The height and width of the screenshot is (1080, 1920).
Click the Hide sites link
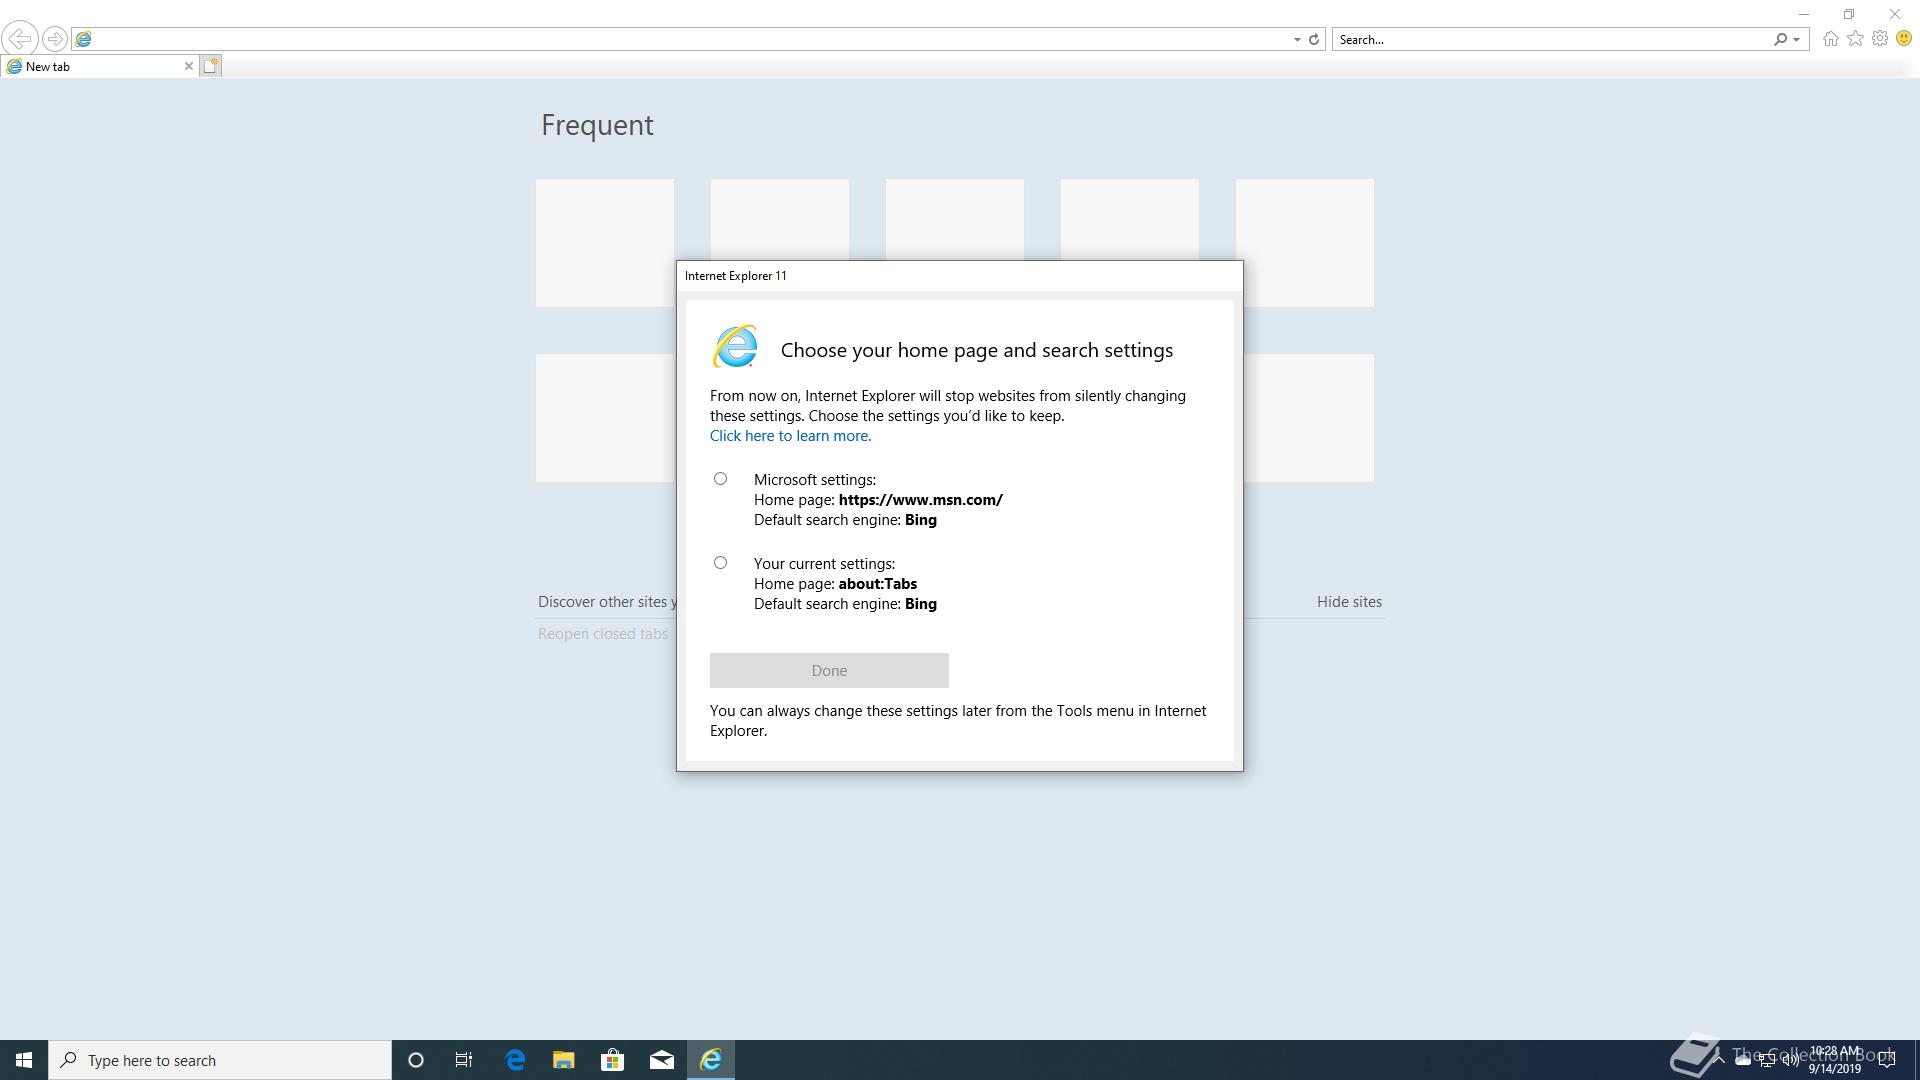pos(1349,602)
